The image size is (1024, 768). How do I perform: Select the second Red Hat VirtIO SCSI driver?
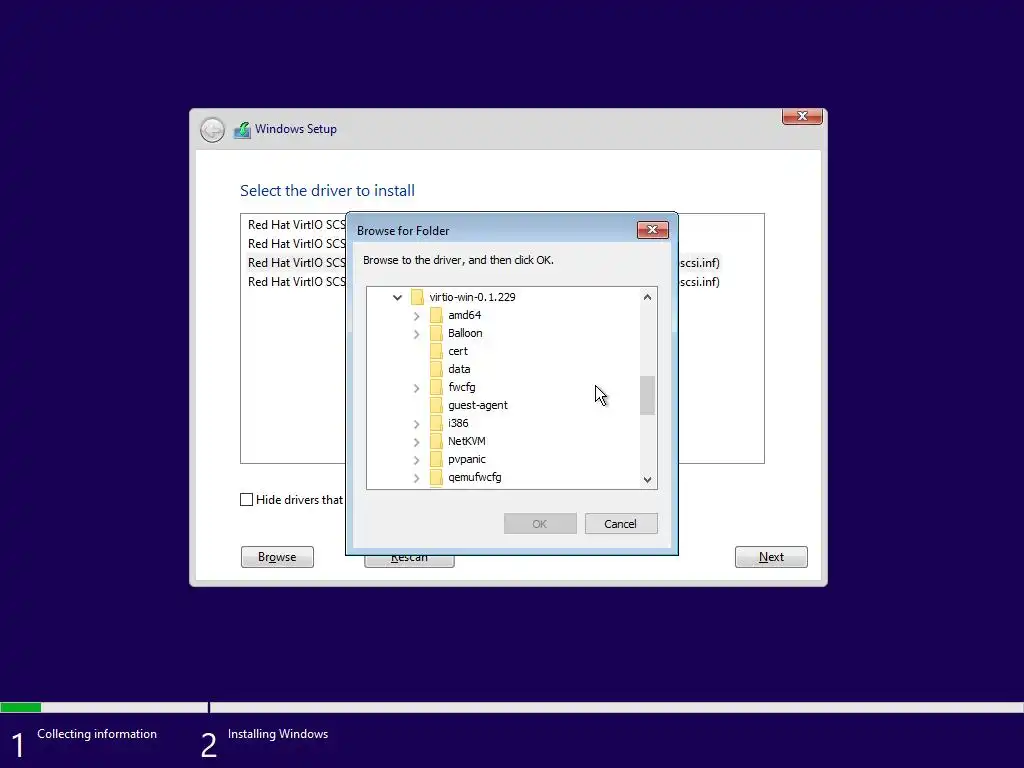(x=296, y=244)
